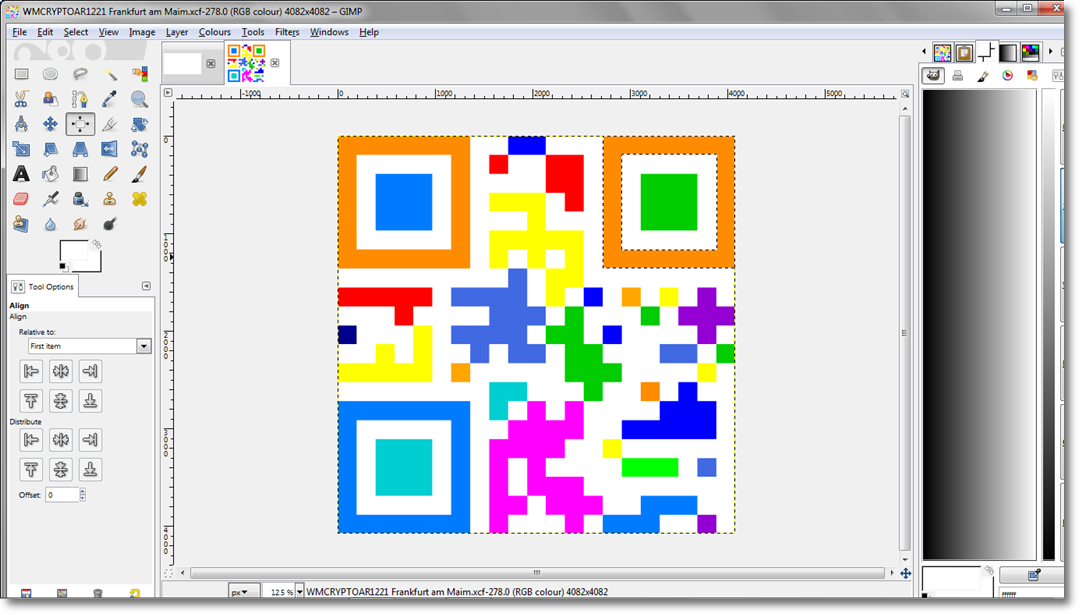Choose the Free Select lasso tool

coord(80,74)
